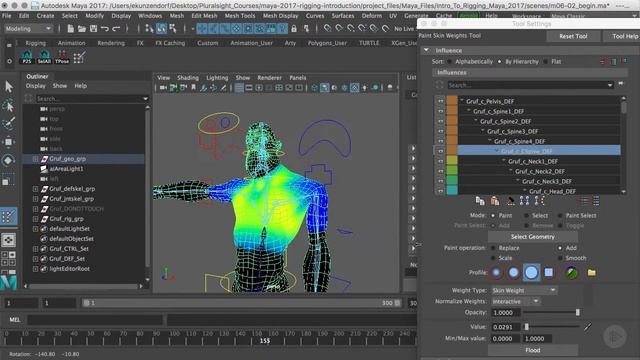640x360 pixels.
Task: Select Flat sort radio button
Action: point(546,62)
